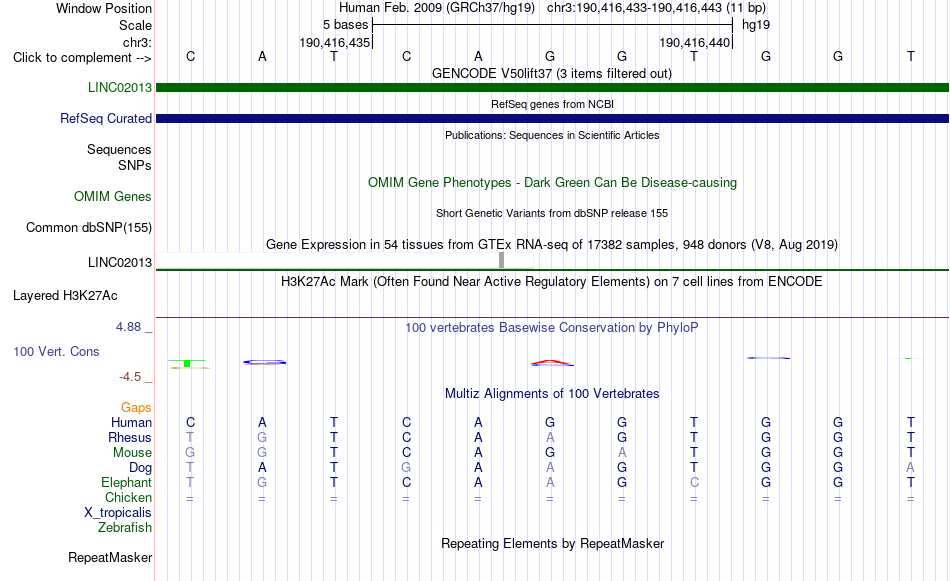Click the 100 vertebrates Basewise Conservation title
The image size is (950, 581).
[551, 328]
